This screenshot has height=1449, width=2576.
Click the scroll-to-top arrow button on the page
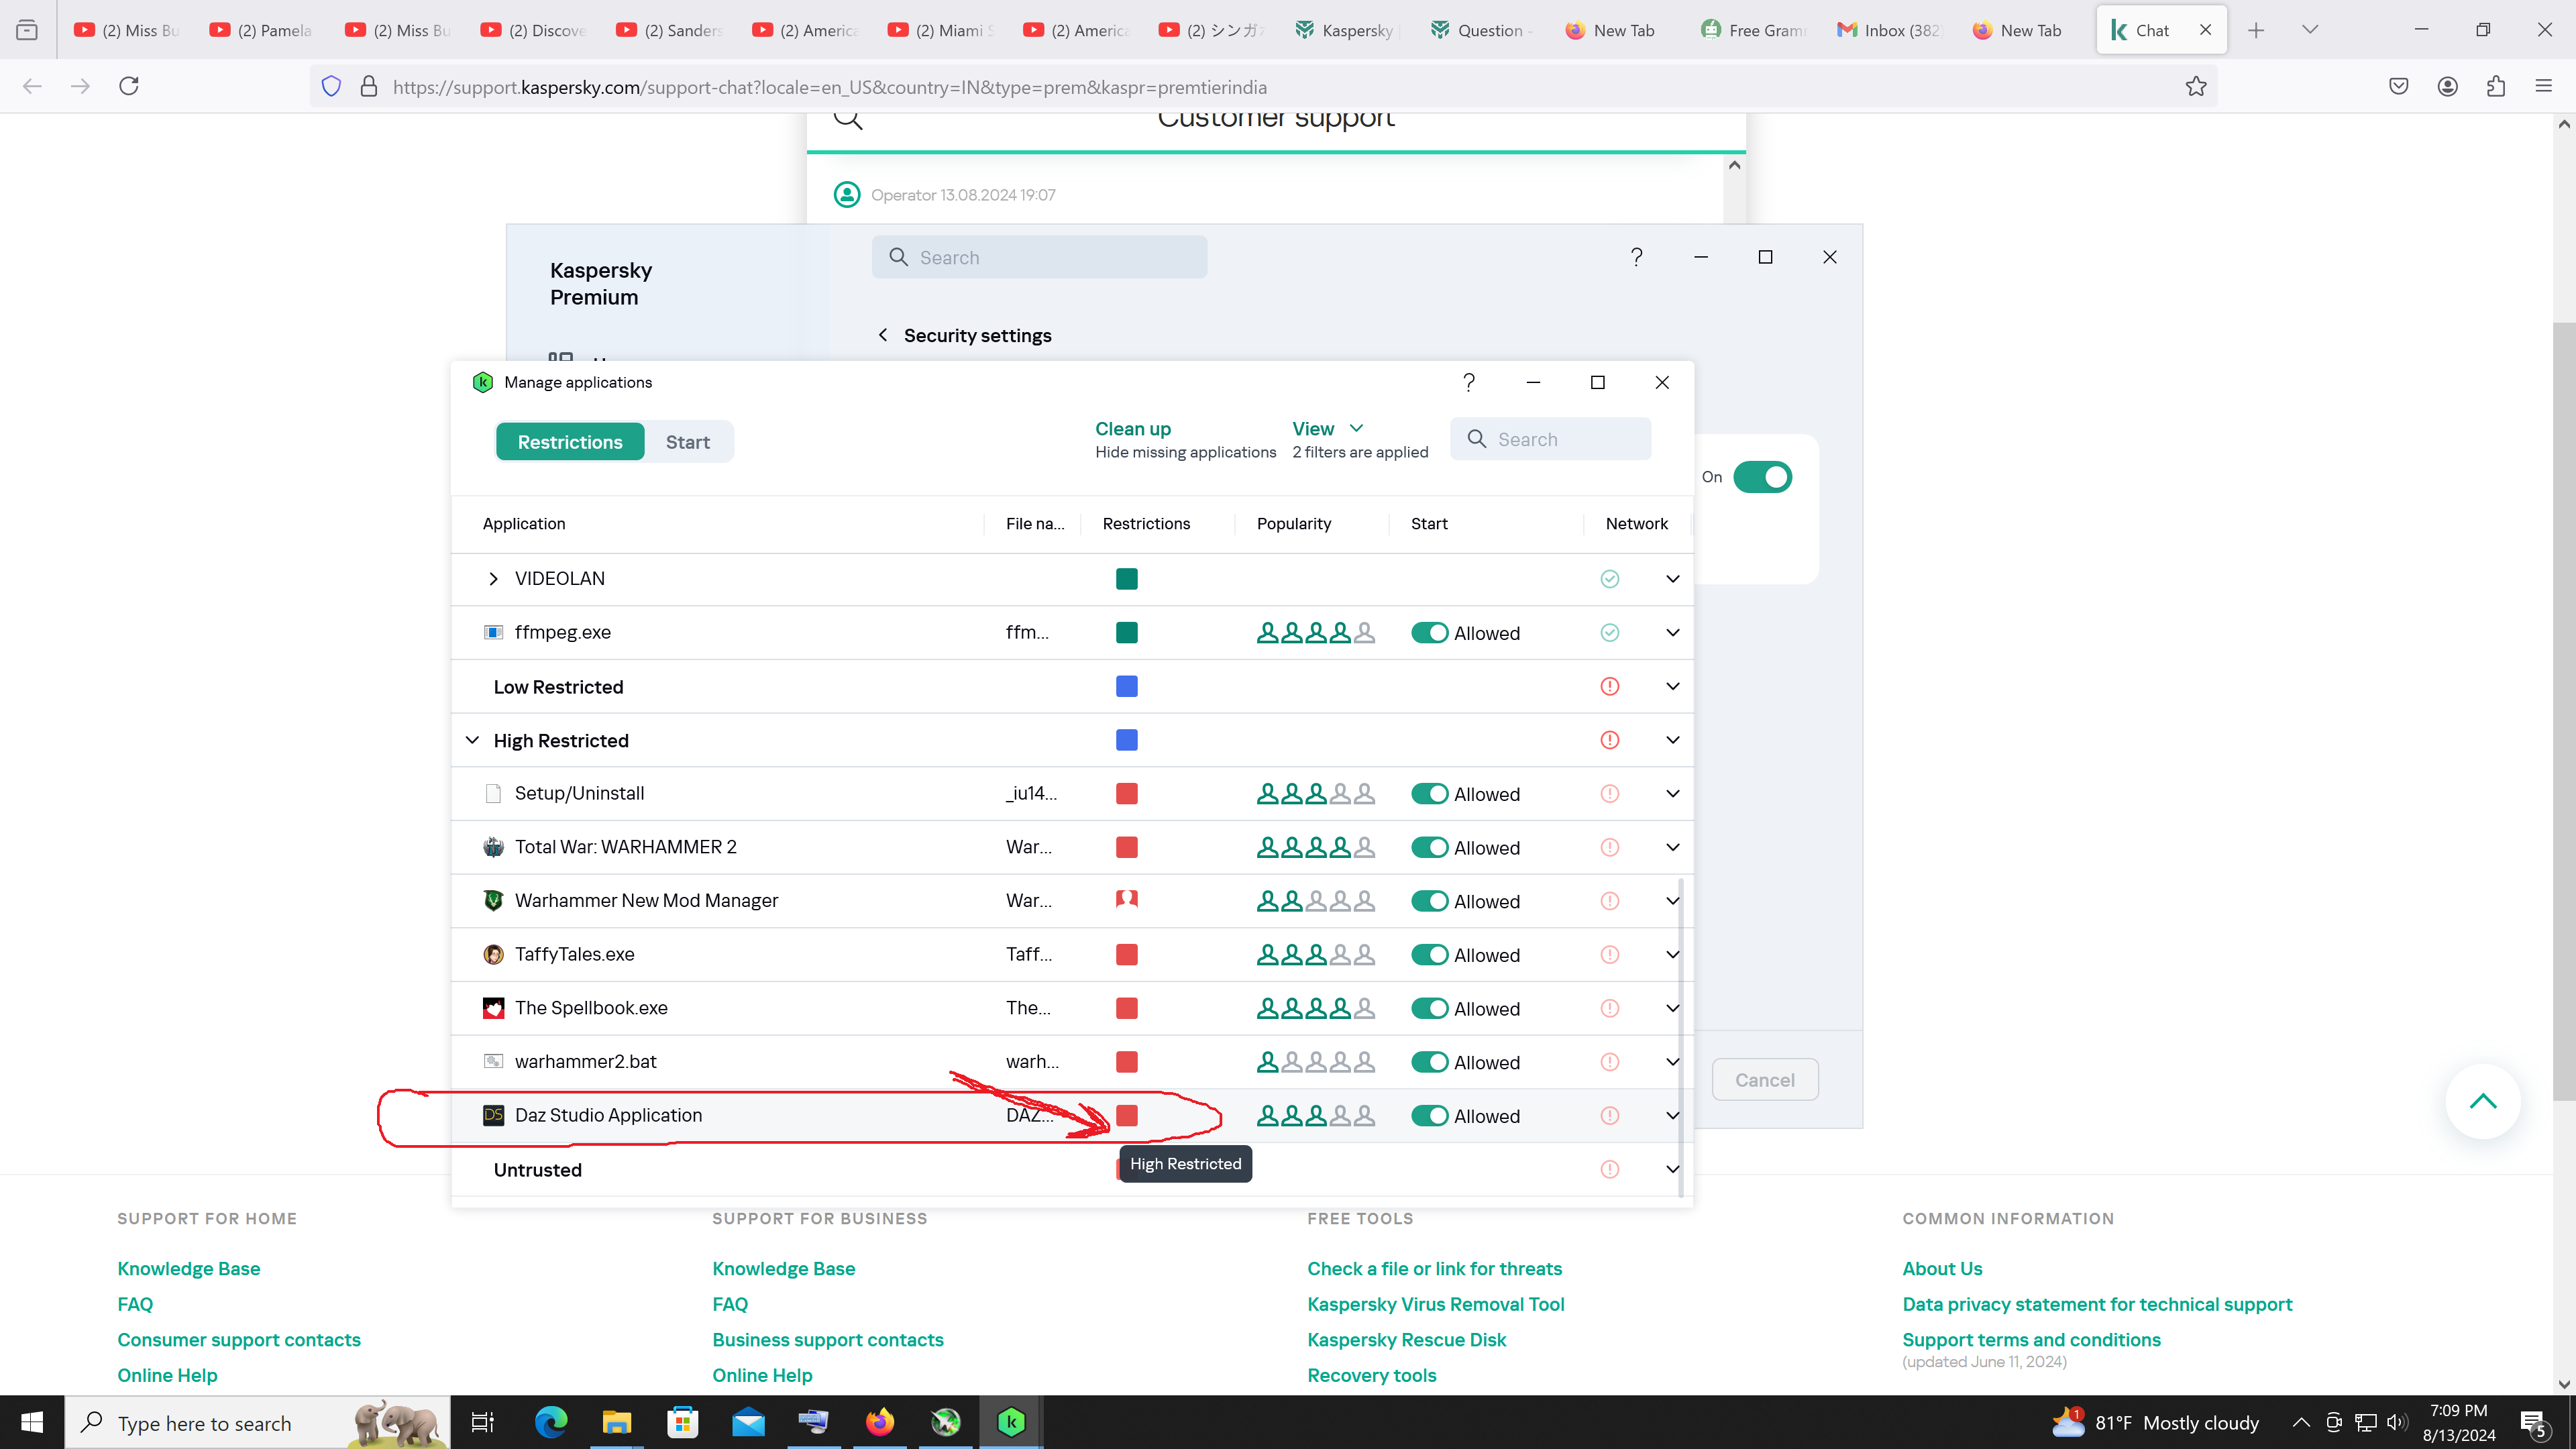click(2482, 1101)
